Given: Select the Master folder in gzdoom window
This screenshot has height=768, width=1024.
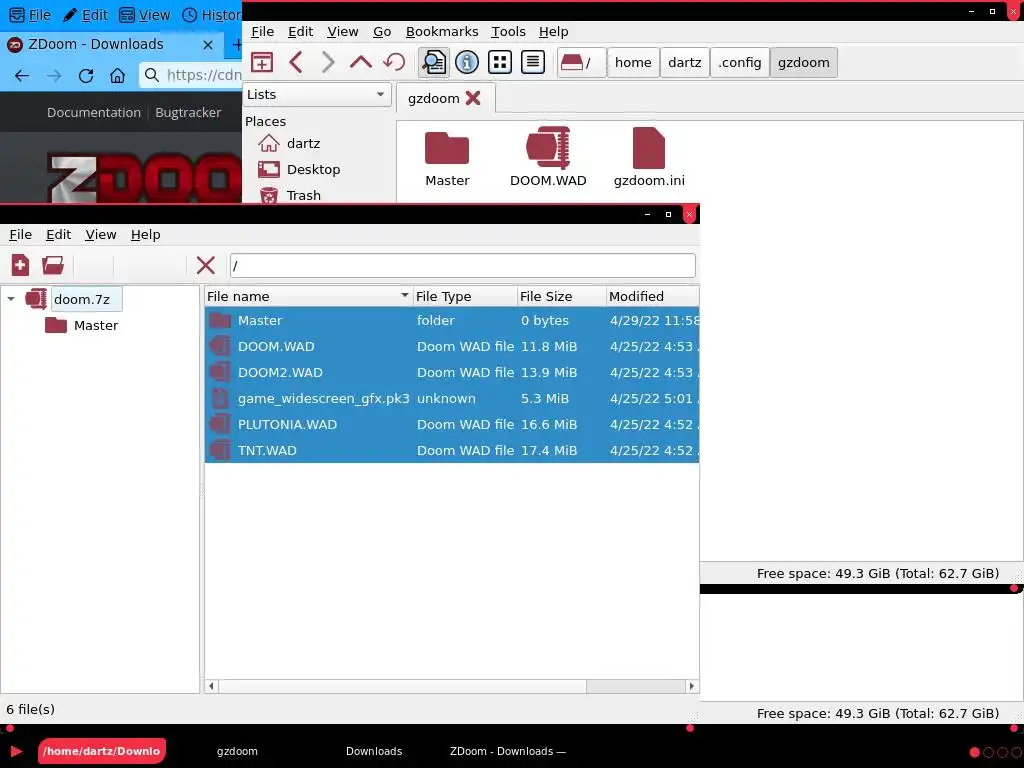Looking at the screenshot, I should coord(447,157).
